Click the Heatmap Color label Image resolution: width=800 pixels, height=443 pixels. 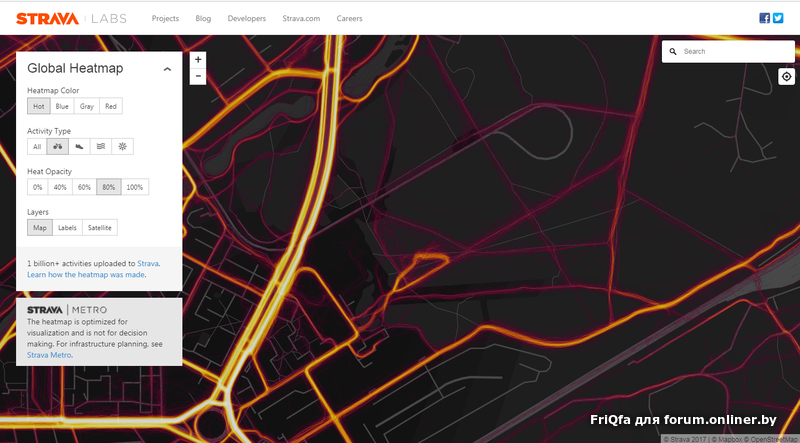53,90
